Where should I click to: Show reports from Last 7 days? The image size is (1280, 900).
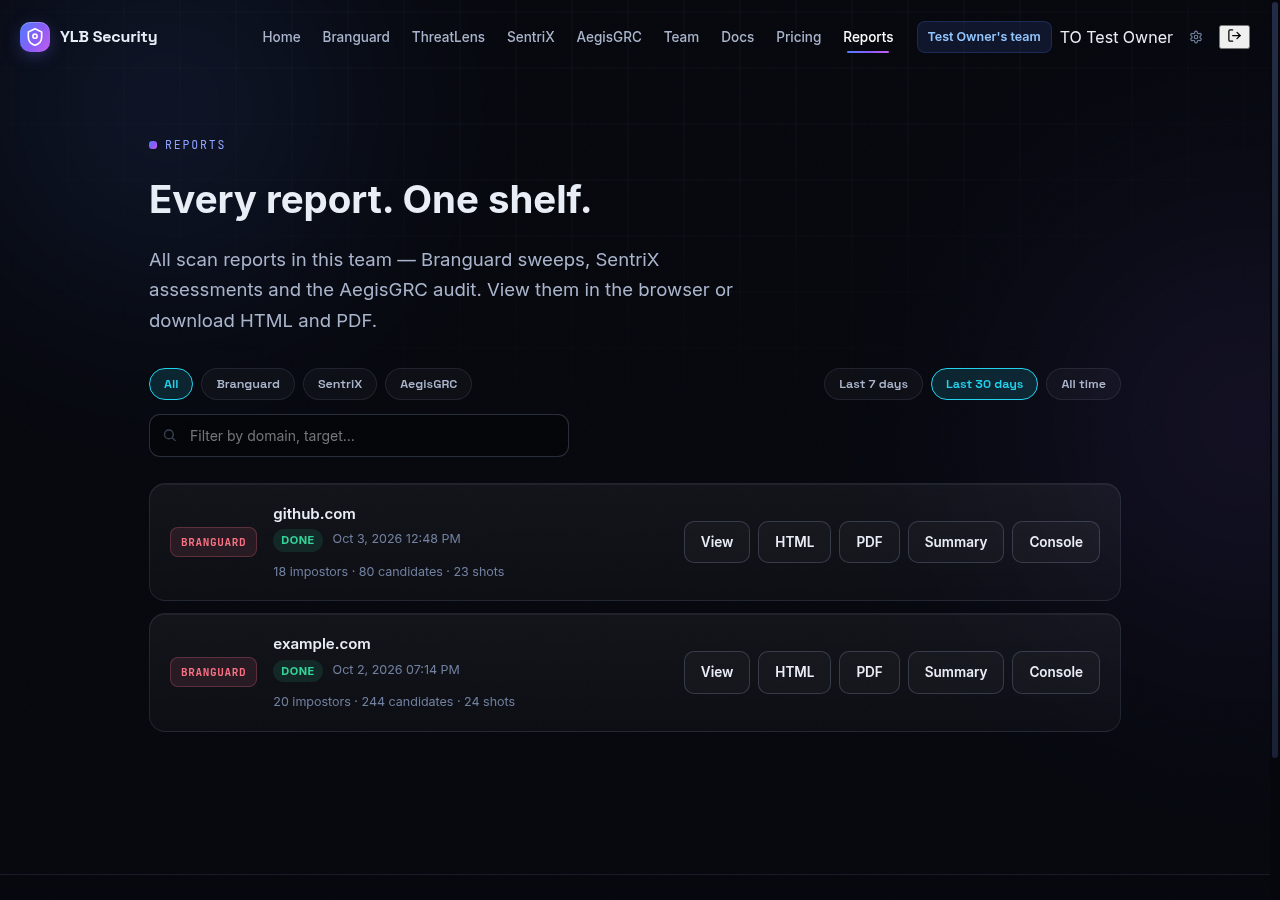[x=873, y=384]
